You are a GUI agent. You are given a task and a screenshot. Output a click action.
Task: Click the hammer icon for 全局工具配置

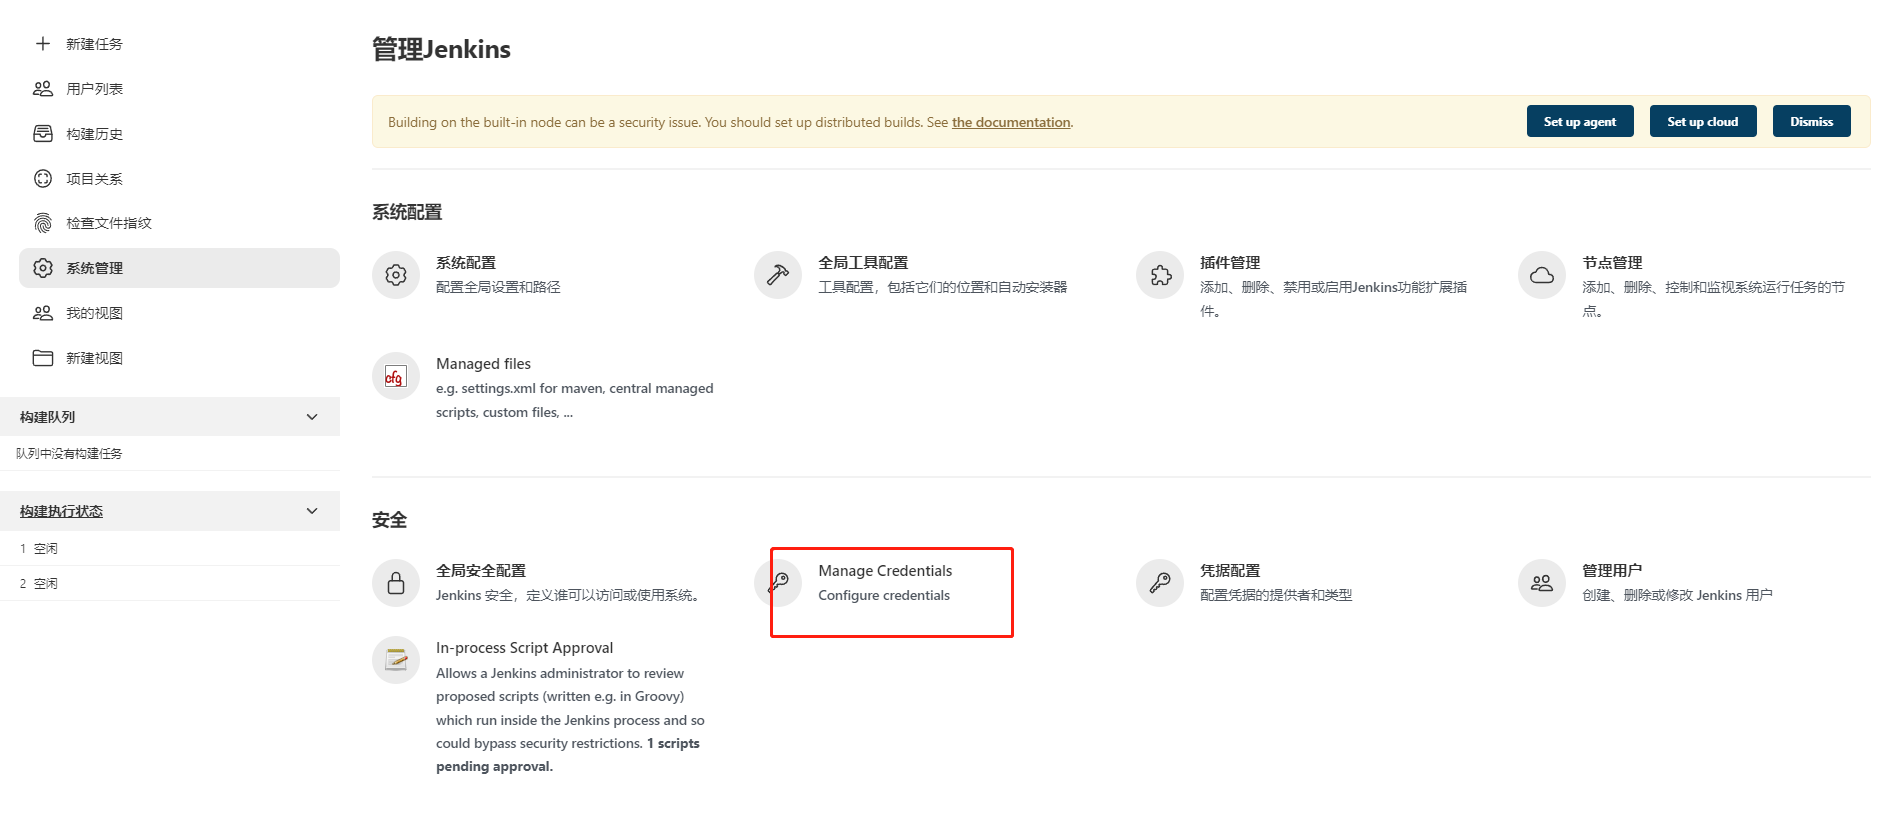click(x=778, y=275)
